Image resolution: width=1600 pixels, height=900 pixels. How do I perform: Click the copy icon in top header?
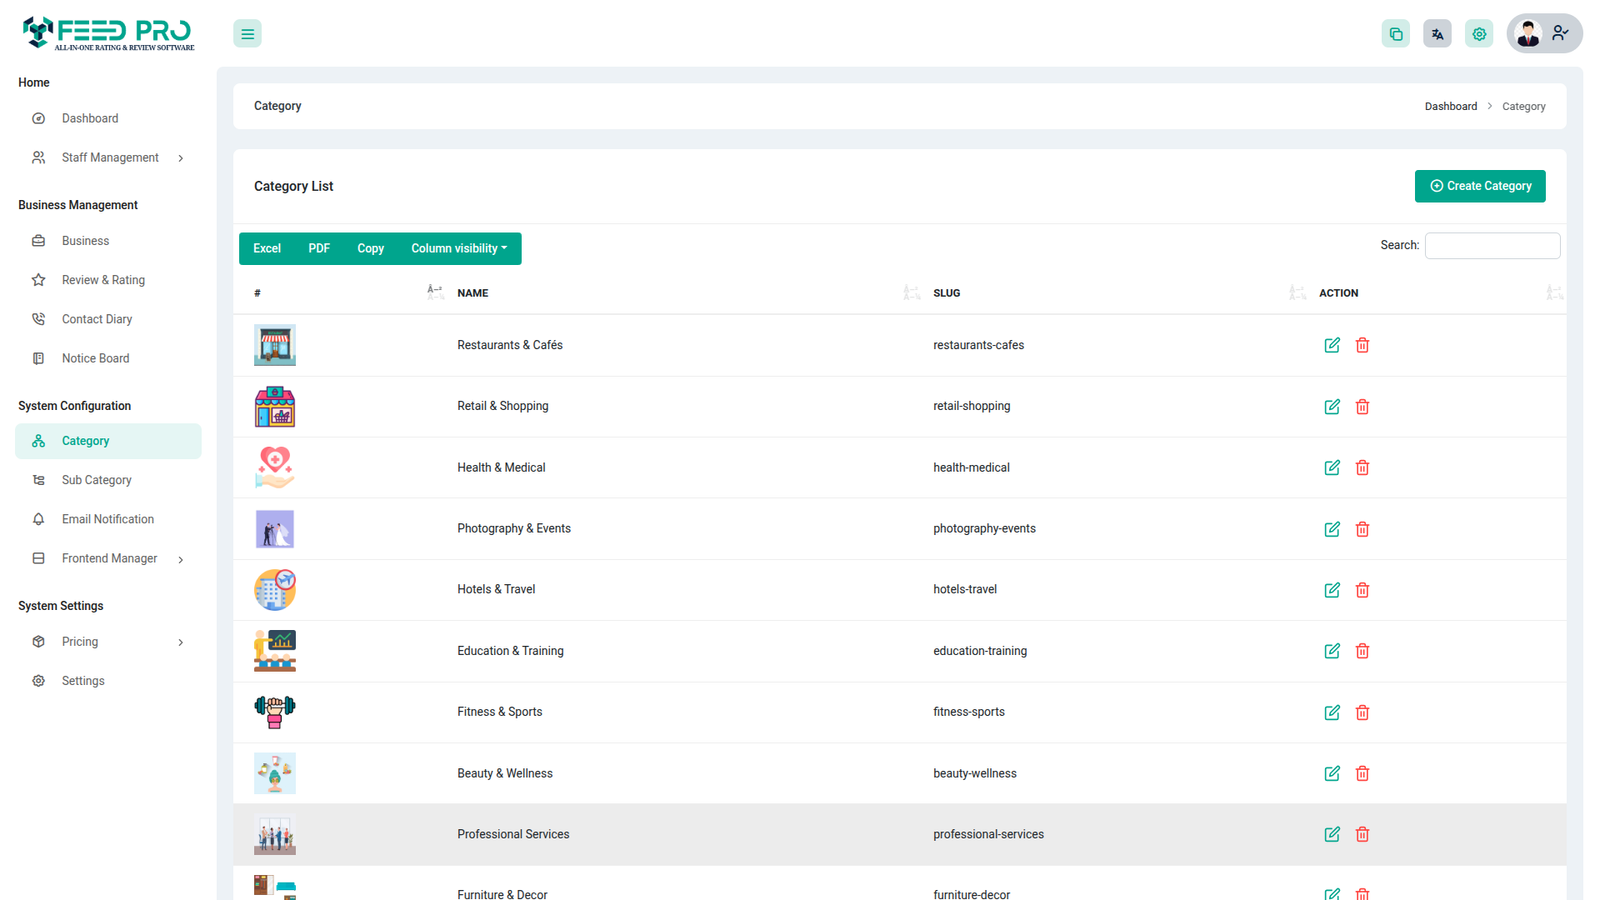(x=1395, y=34)
